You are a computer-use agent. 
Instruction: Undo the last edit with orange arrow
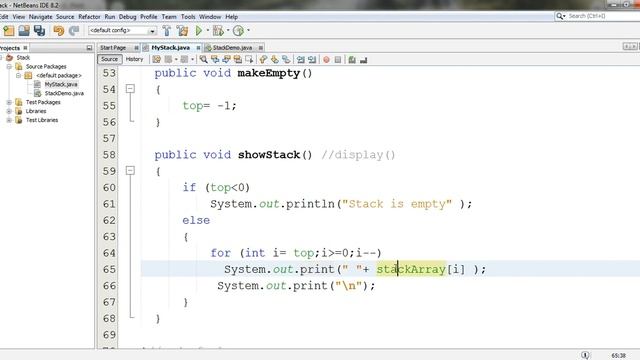click(59, 31)
